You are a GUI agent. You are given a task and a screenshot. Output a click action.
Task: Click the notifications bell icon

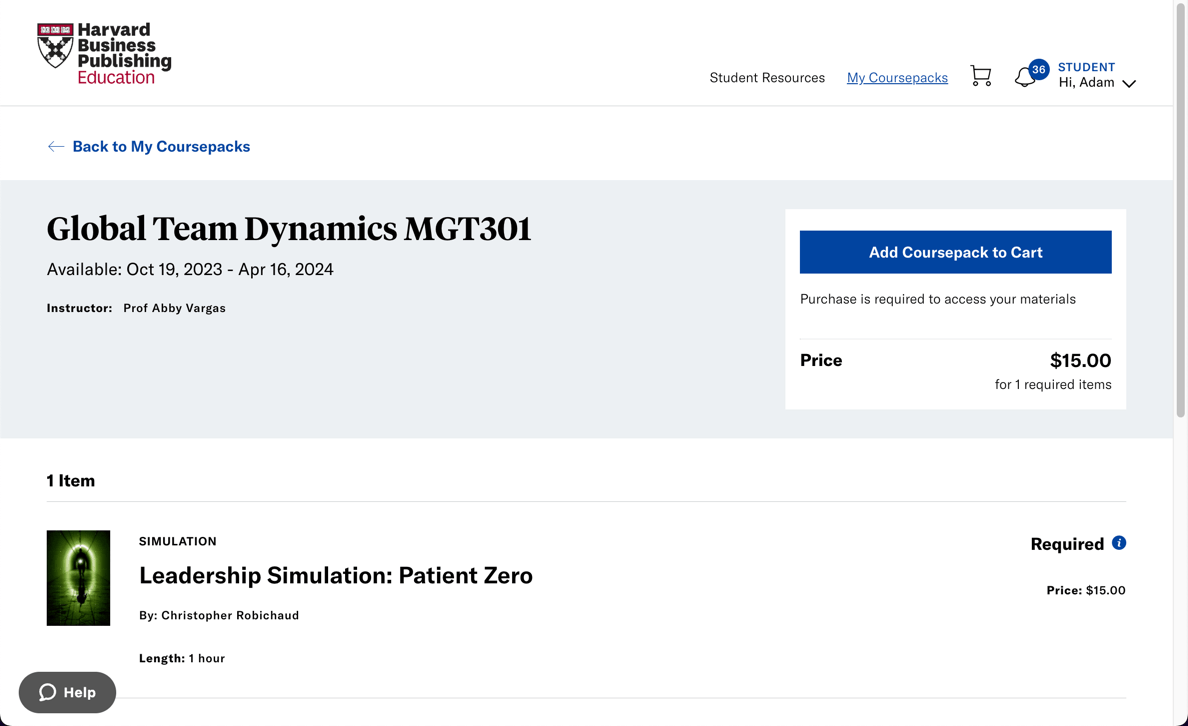[1023, 78]
